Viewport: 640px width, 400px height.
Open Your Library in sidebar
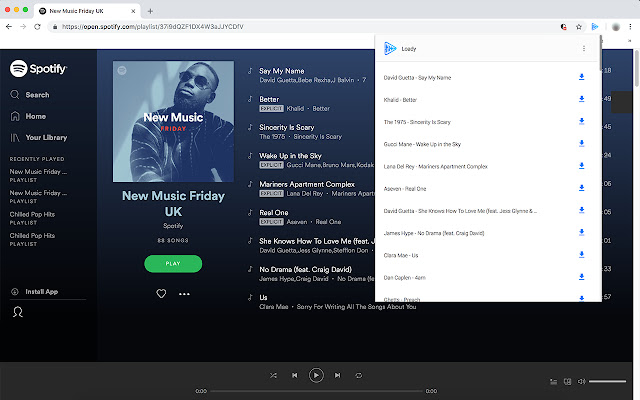click(39, 138)
